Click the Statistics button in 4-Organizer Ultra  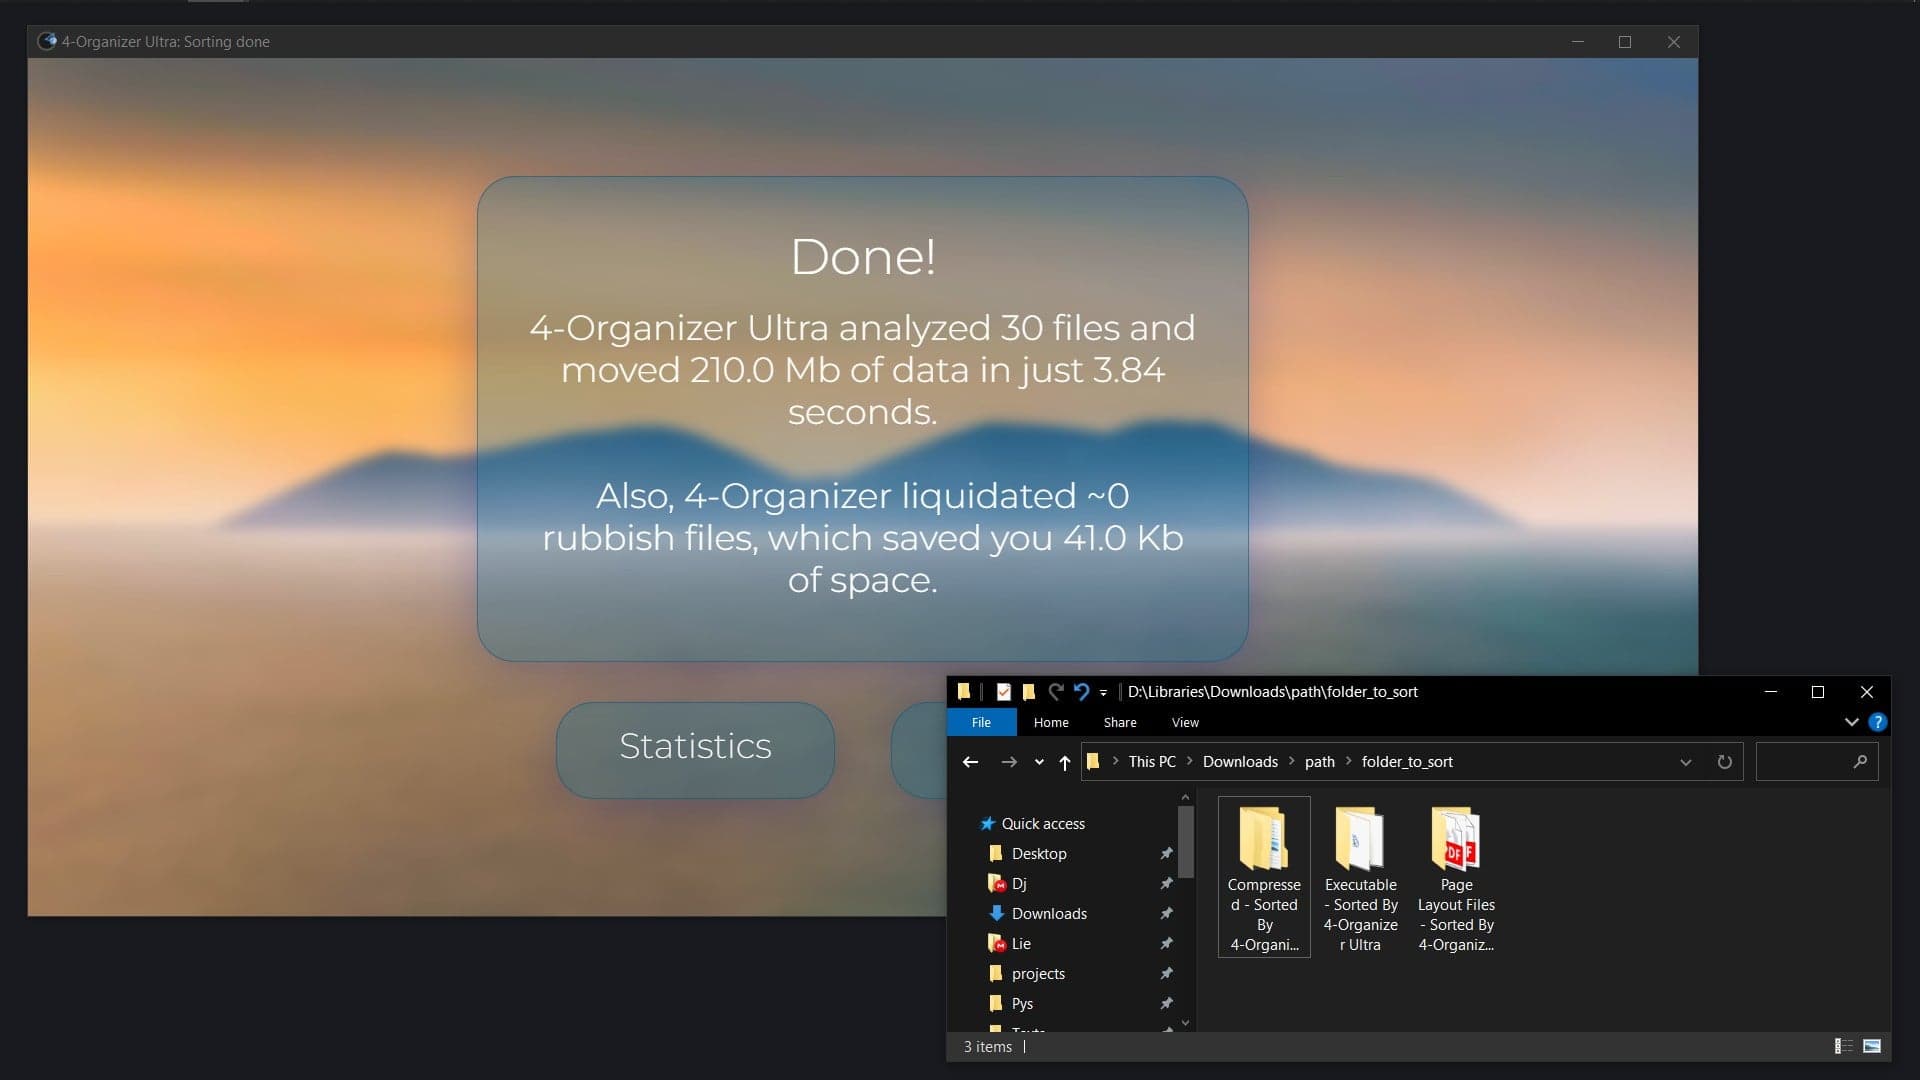click(694, 745)
